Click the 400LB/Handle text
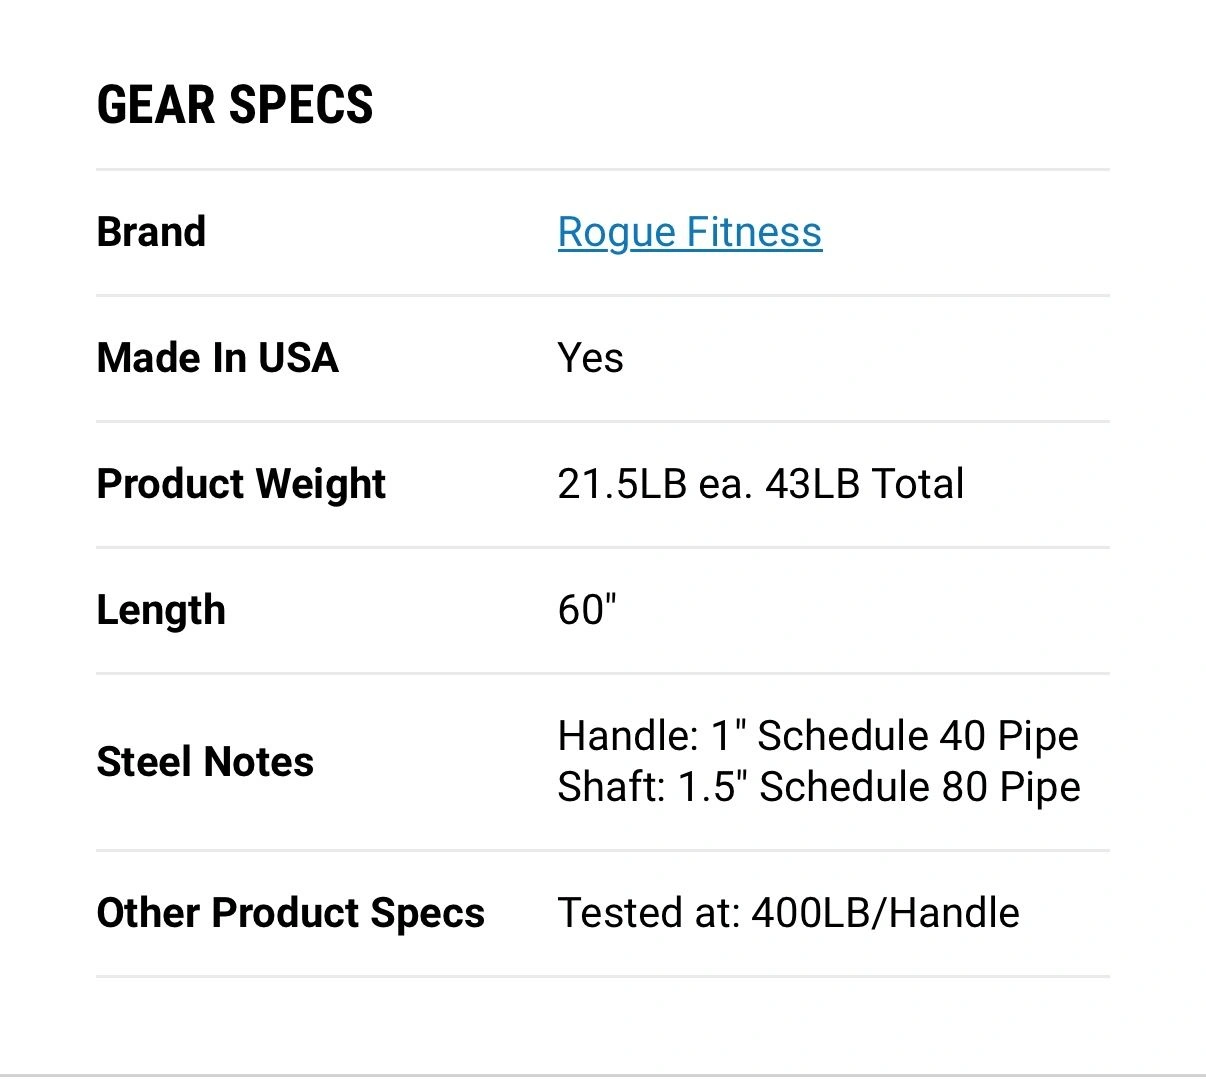1206x1079 pixels. tap(885, 913)
